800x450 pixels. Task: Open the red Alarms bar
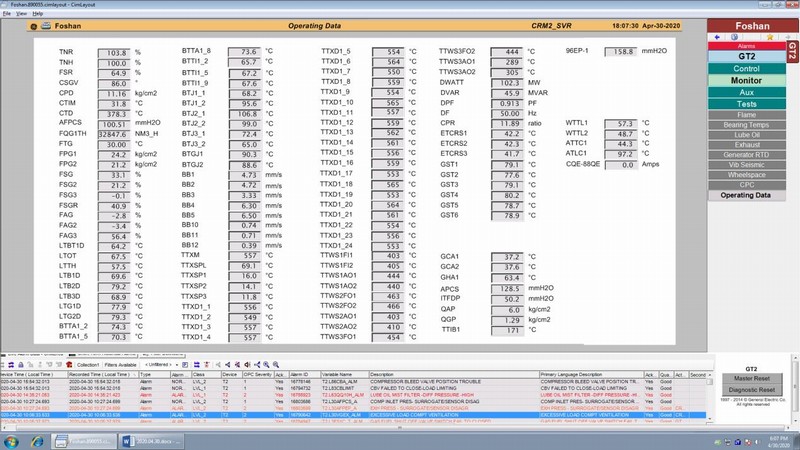point(746,46)
